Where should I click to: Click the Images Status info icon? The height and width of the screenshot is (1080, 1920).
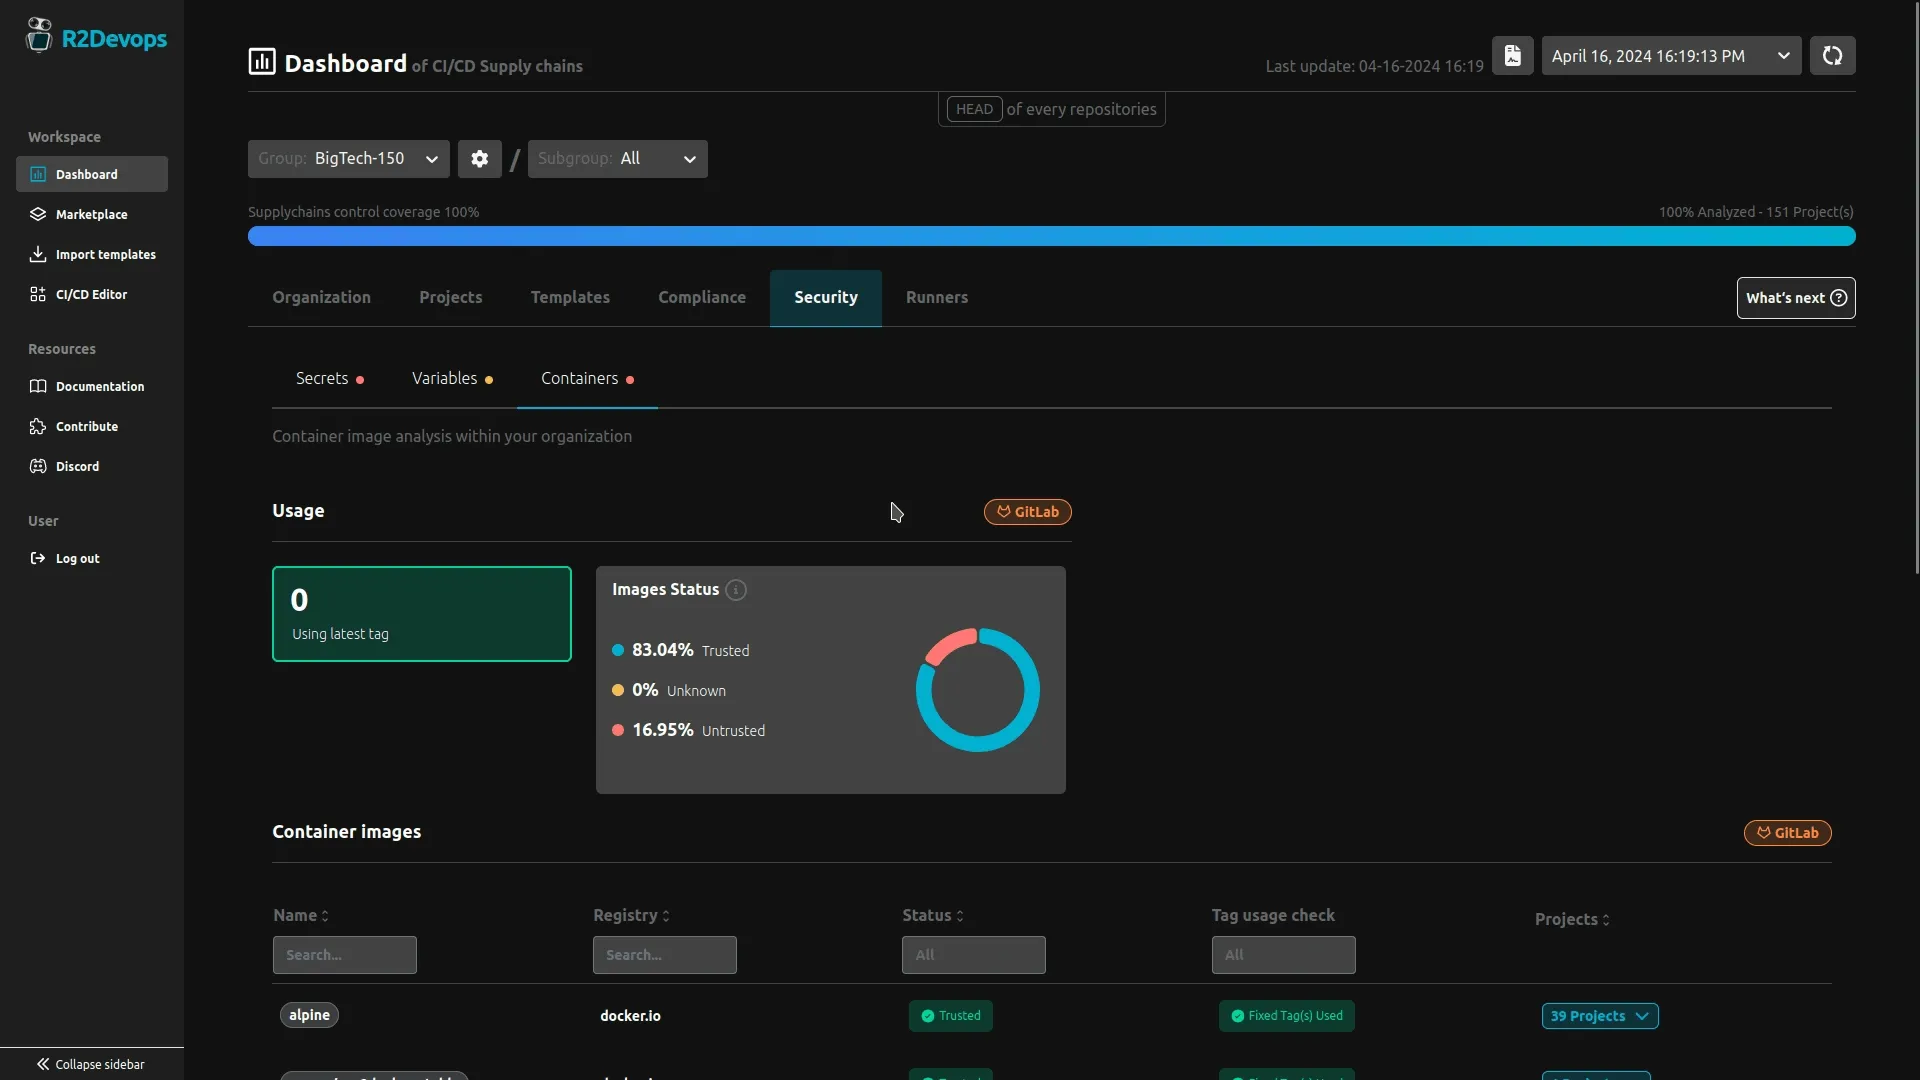[736, 590]
